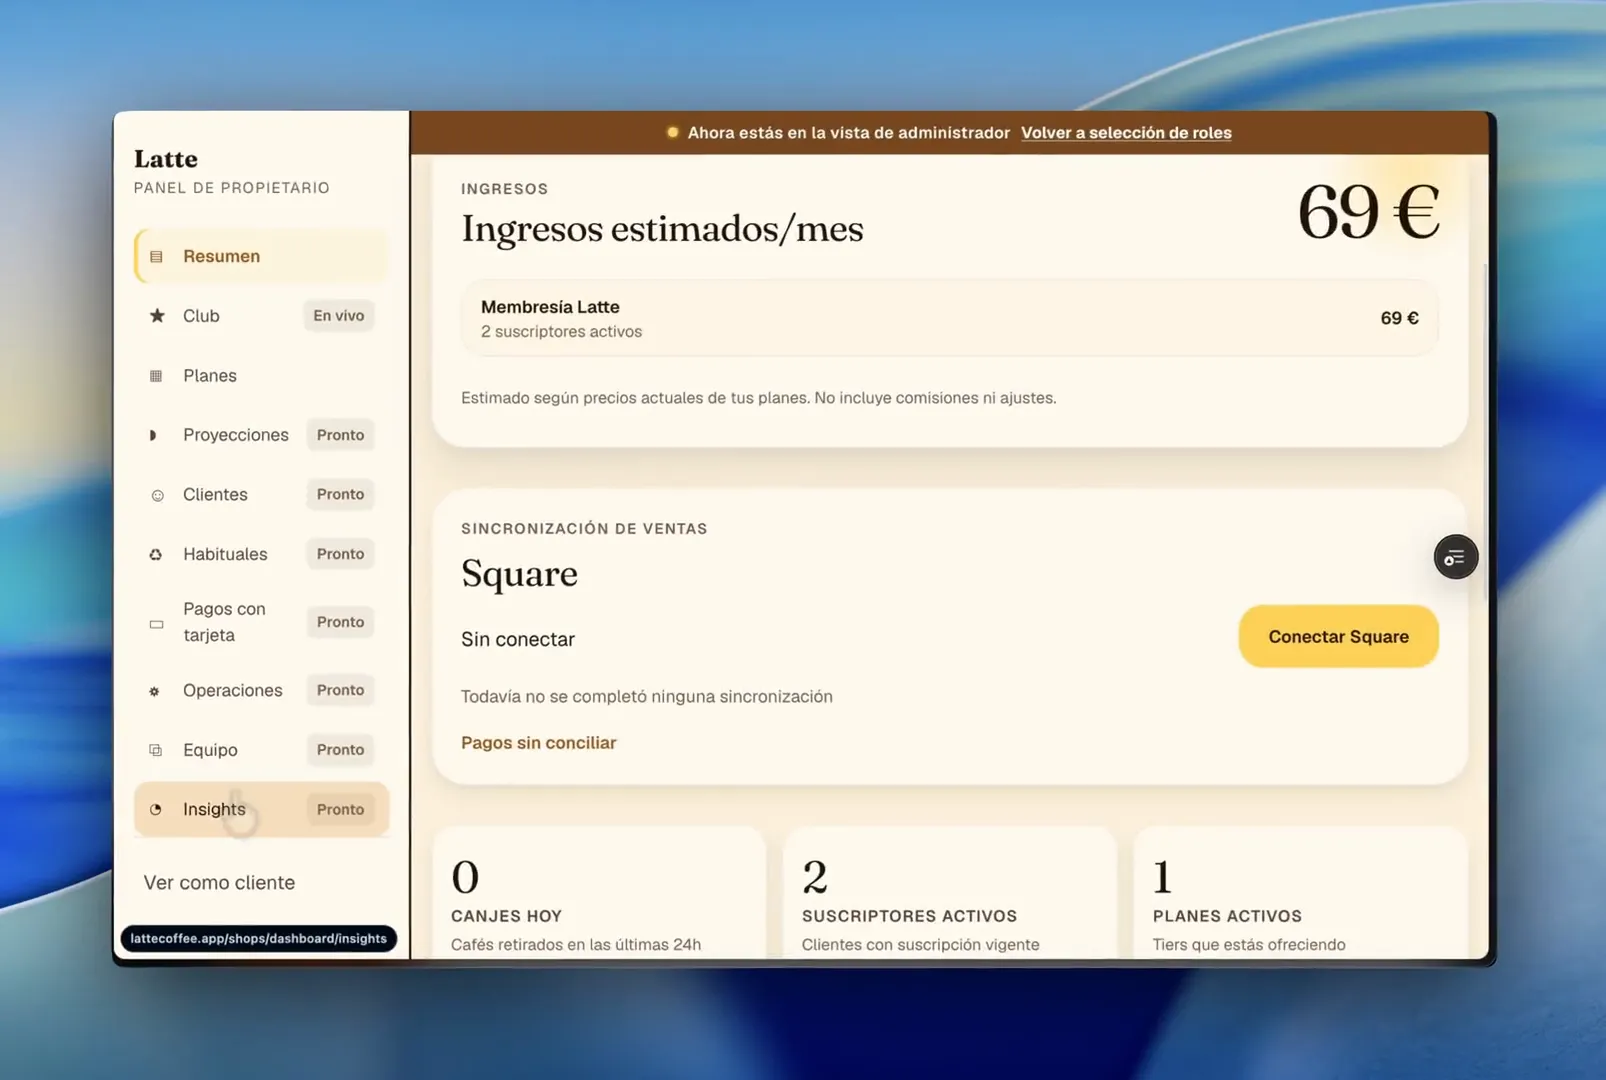Click the 2 suscriptores activos text
1606x1080 pixels.
point(561,332)
